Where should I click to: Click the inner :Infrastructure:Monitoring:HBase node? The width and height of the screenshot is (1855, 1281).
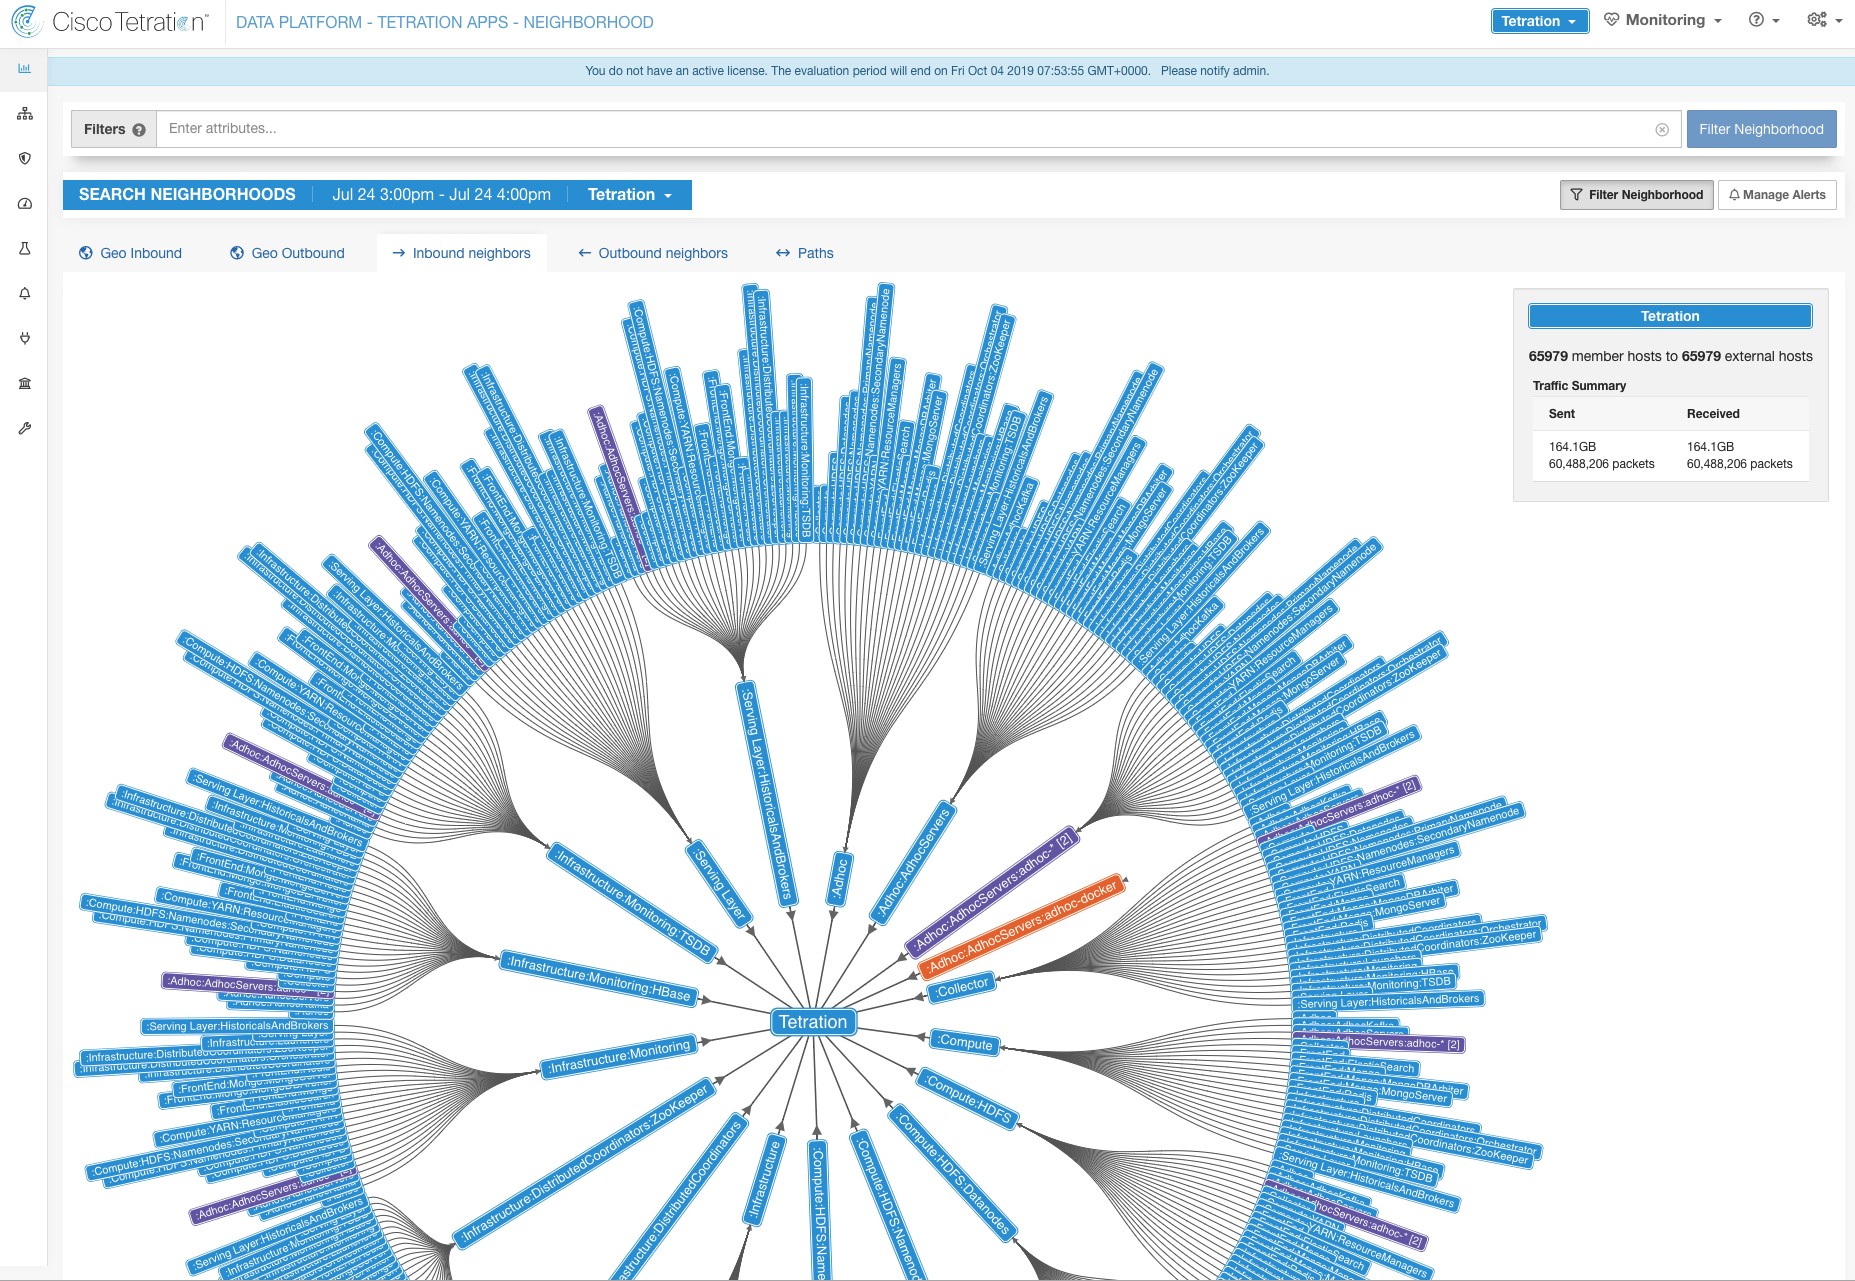point(599,977)
